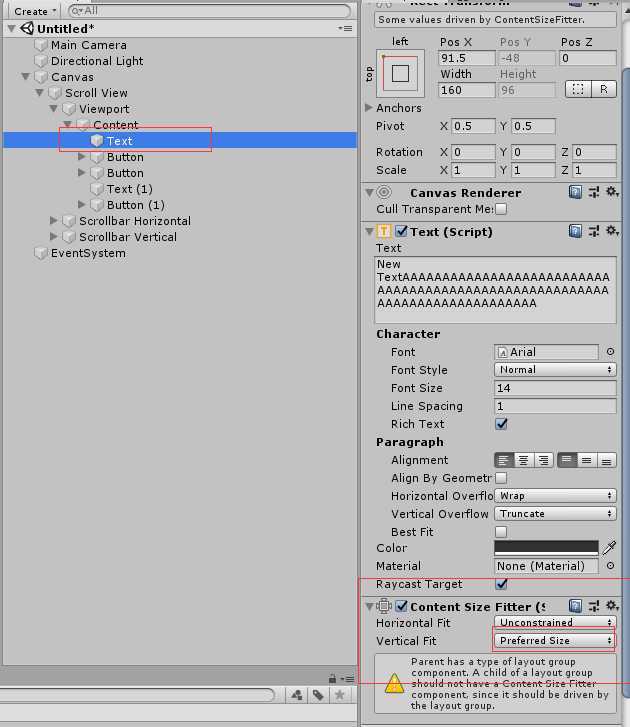Collapse the Canvas Renderer component

369,192
